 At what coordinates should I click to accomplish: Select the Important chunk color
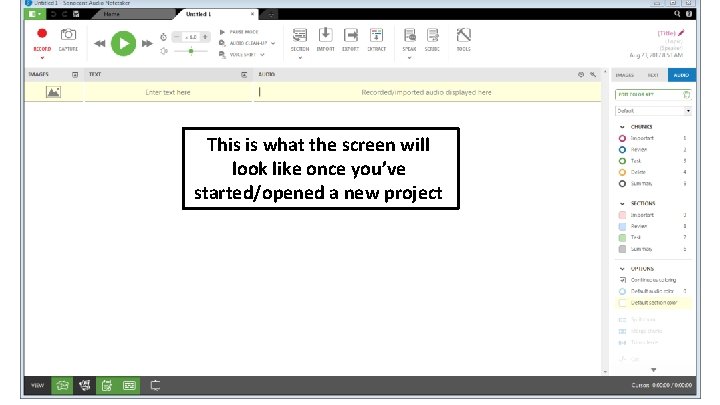click(622, 138)
